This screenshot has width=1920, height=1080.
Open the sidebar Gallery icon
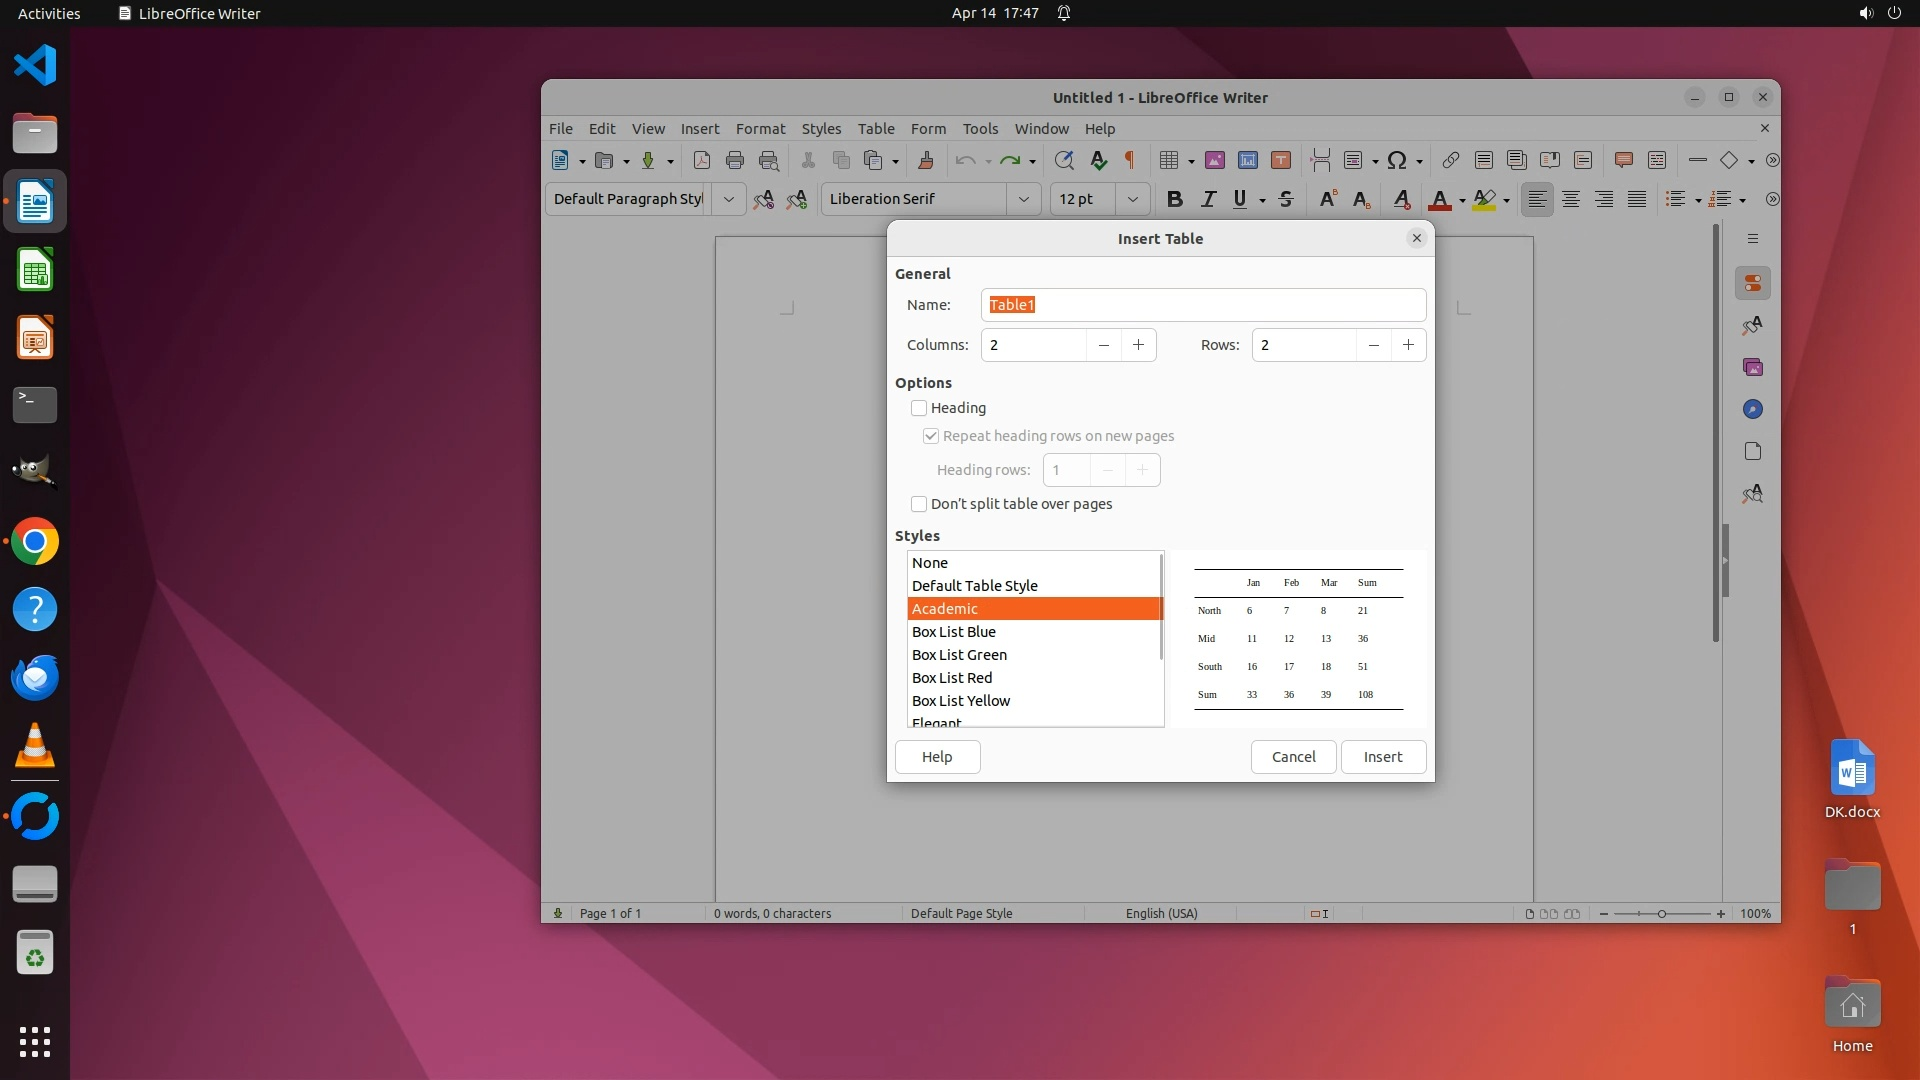(1752, 367)
